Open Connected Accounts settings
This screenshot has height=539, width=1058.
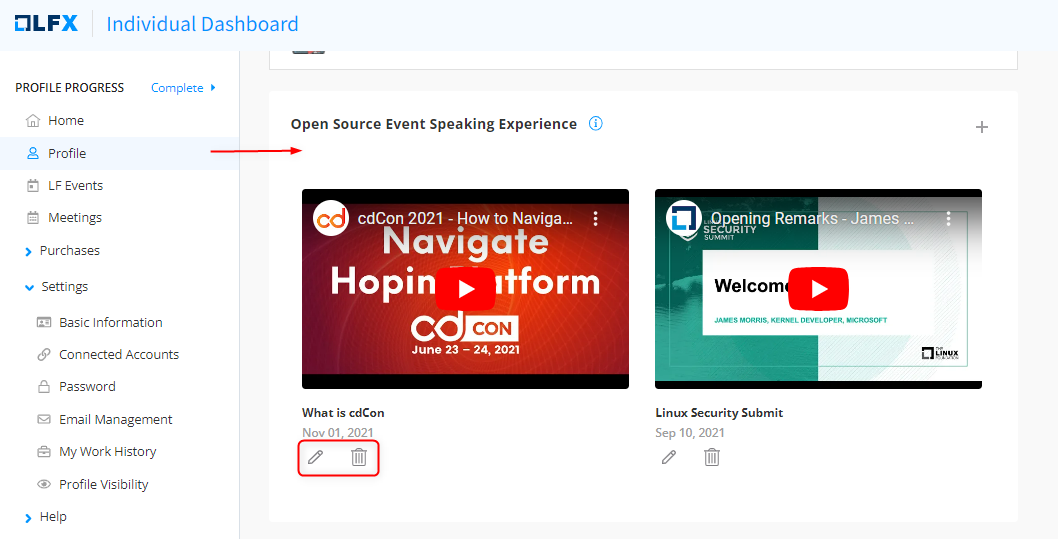(118, 355)
